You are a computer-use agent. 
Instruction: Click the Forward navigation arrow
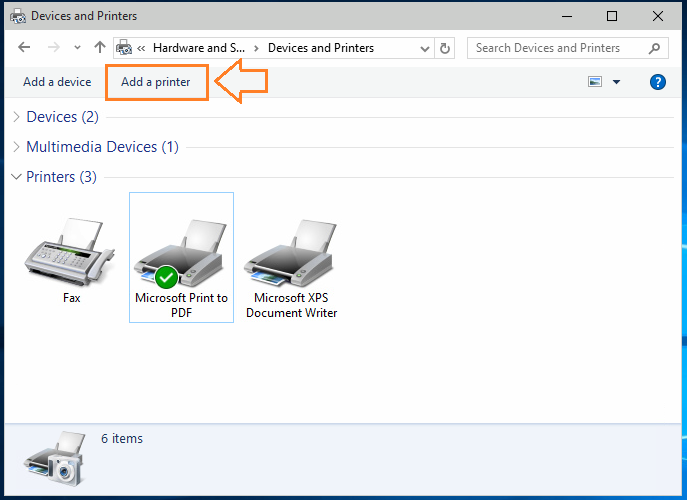(x=53, y=47)
